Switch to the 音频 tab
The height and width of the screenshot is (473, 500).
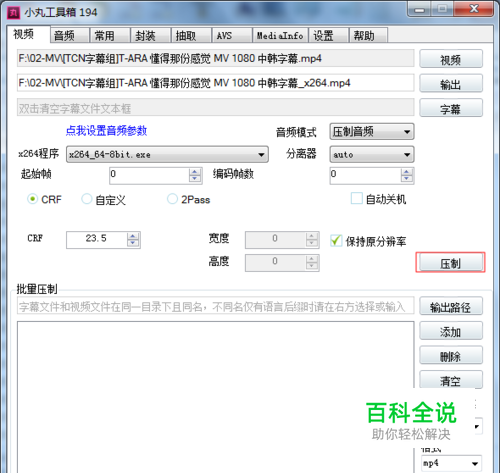point(70,35)
